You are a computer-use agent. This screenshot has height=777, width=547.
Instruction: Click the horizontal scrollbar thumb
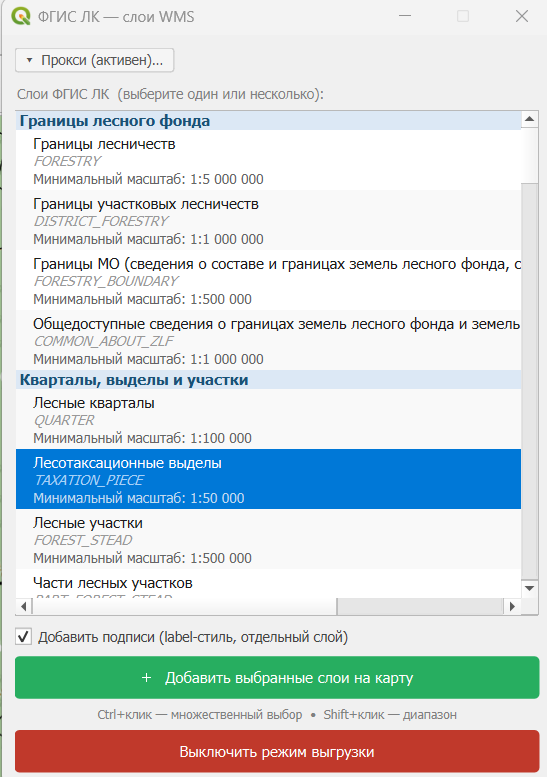click(x=184, y=606)
